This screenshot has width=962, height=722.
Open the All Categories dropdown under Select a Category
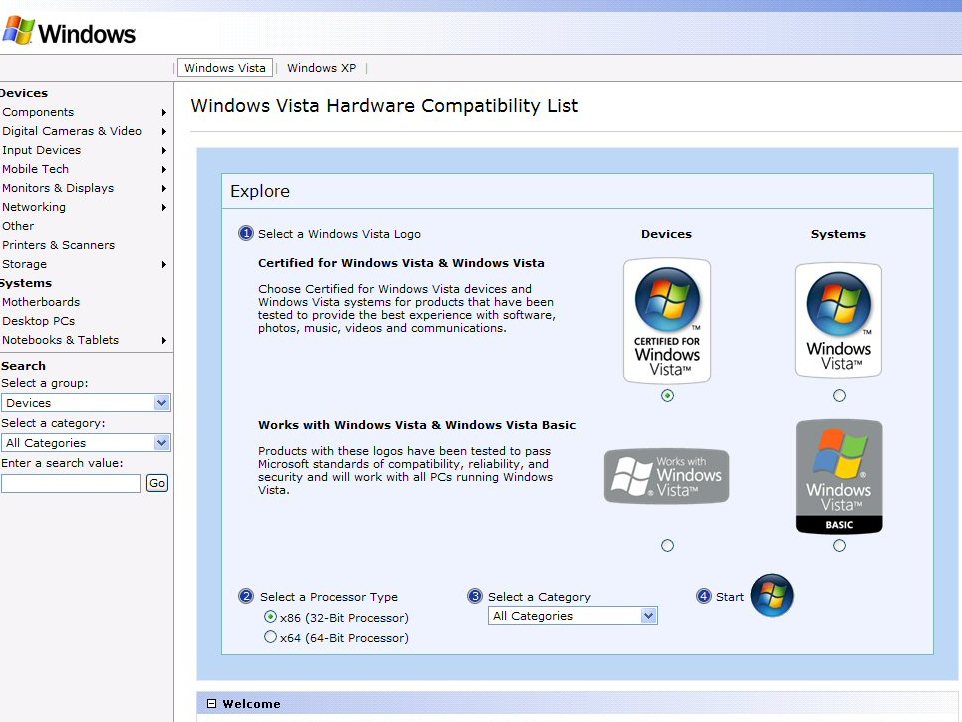572,616
